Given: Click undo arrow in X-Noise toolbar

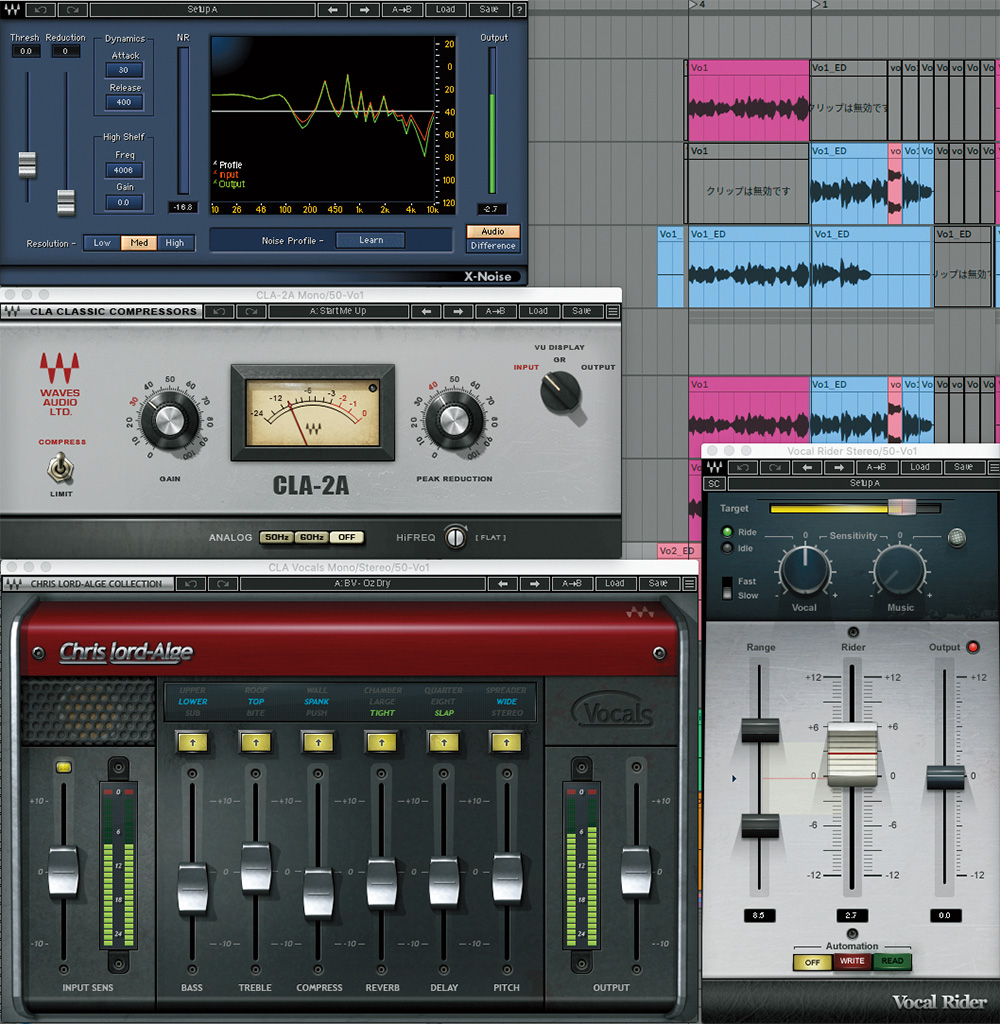Looking at the screenshot, I should click(x=40, y=10).
